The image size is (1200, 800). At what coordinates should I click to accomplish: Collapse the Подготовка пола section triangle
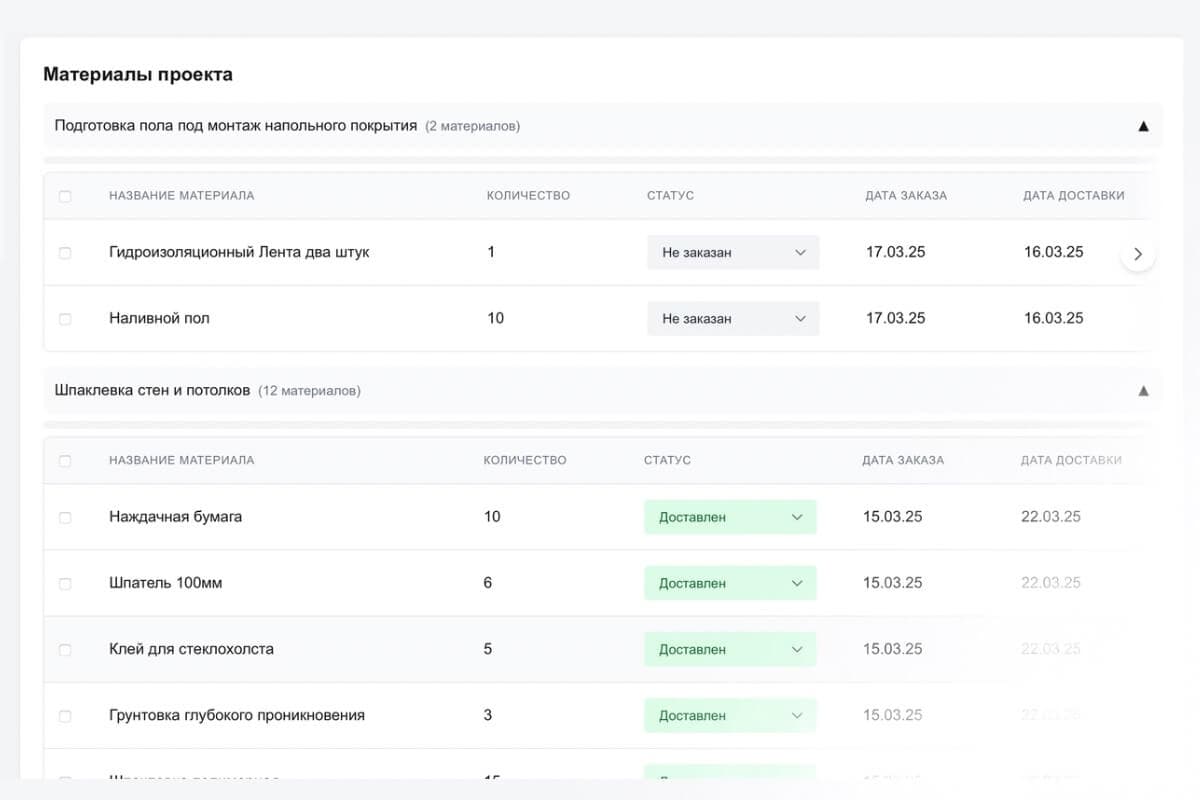1143,126
